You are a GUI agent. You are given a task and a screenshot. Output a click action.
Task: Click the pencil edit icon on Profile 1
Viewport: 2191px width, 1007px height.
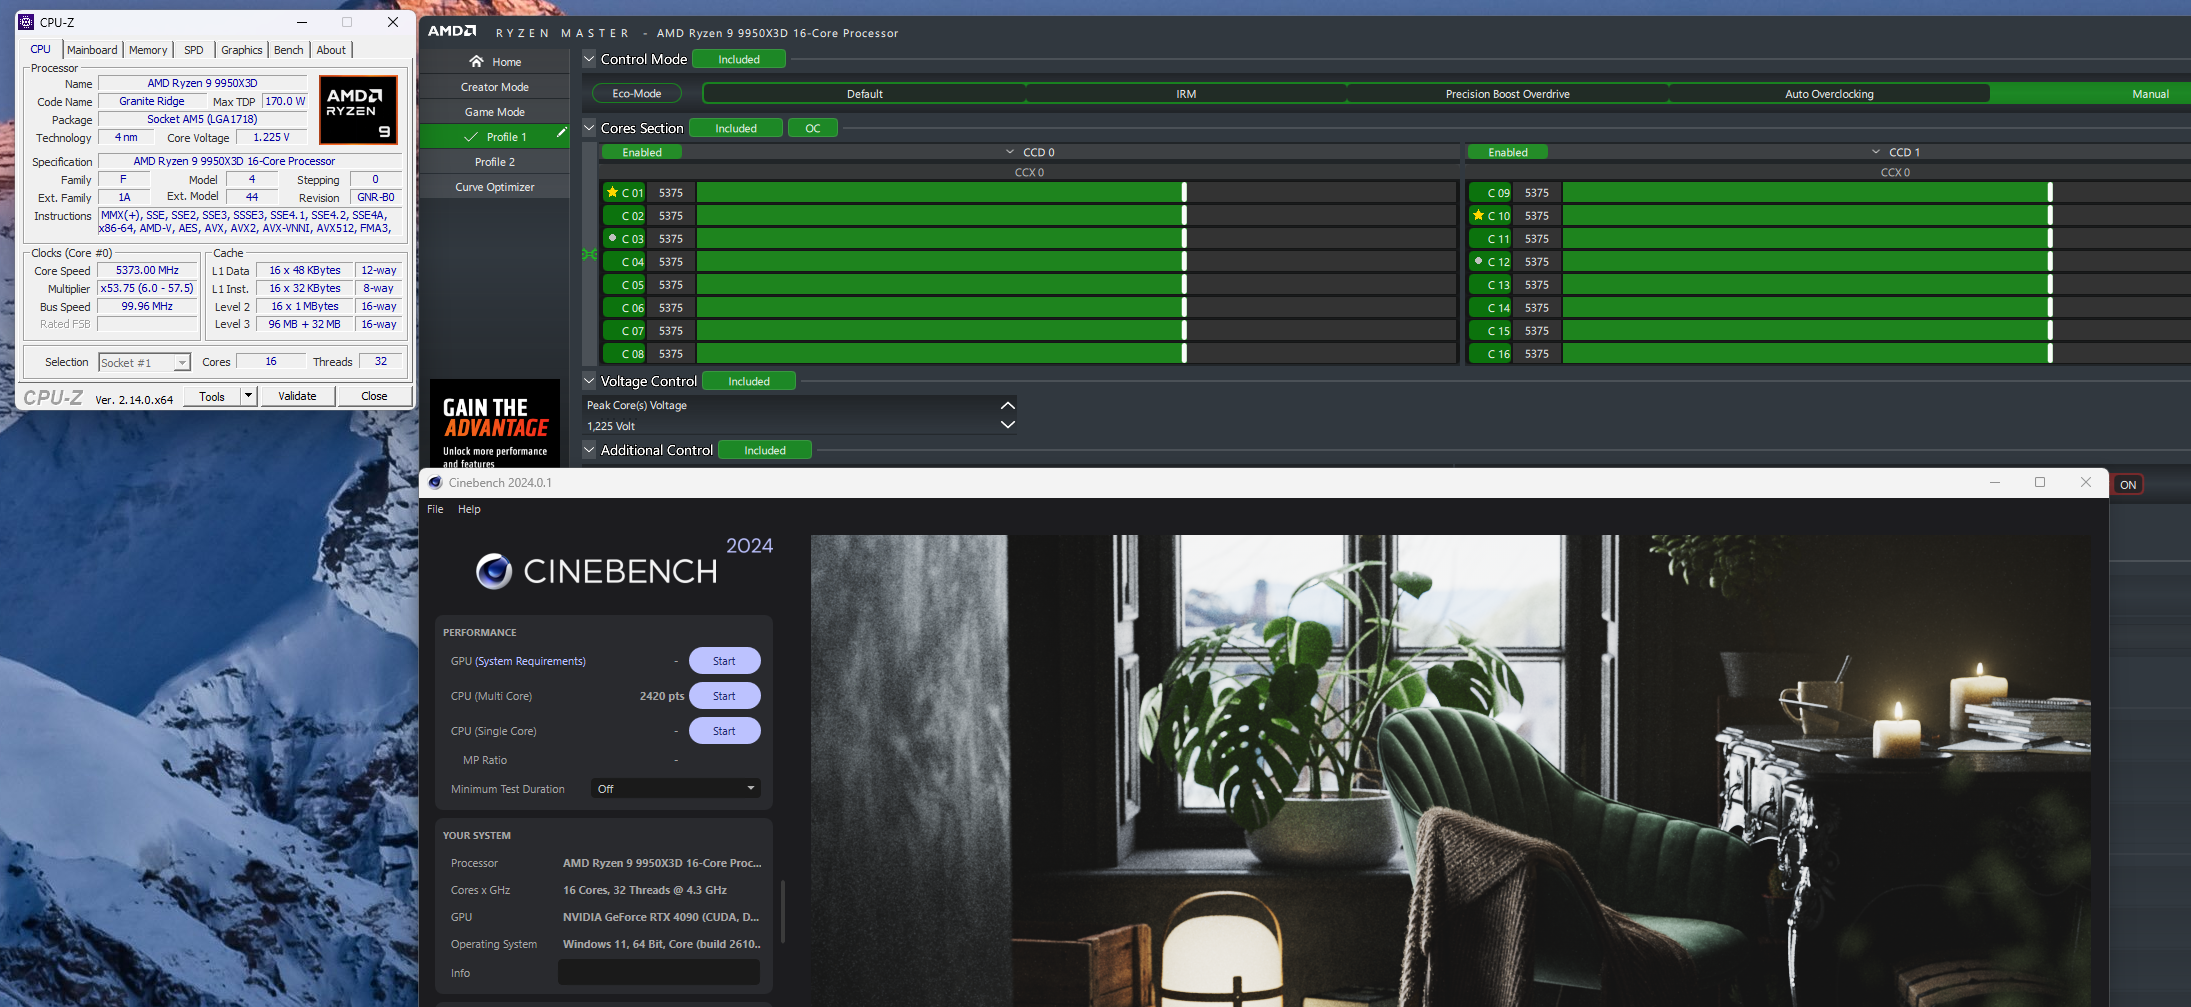(x=562, y=132)
